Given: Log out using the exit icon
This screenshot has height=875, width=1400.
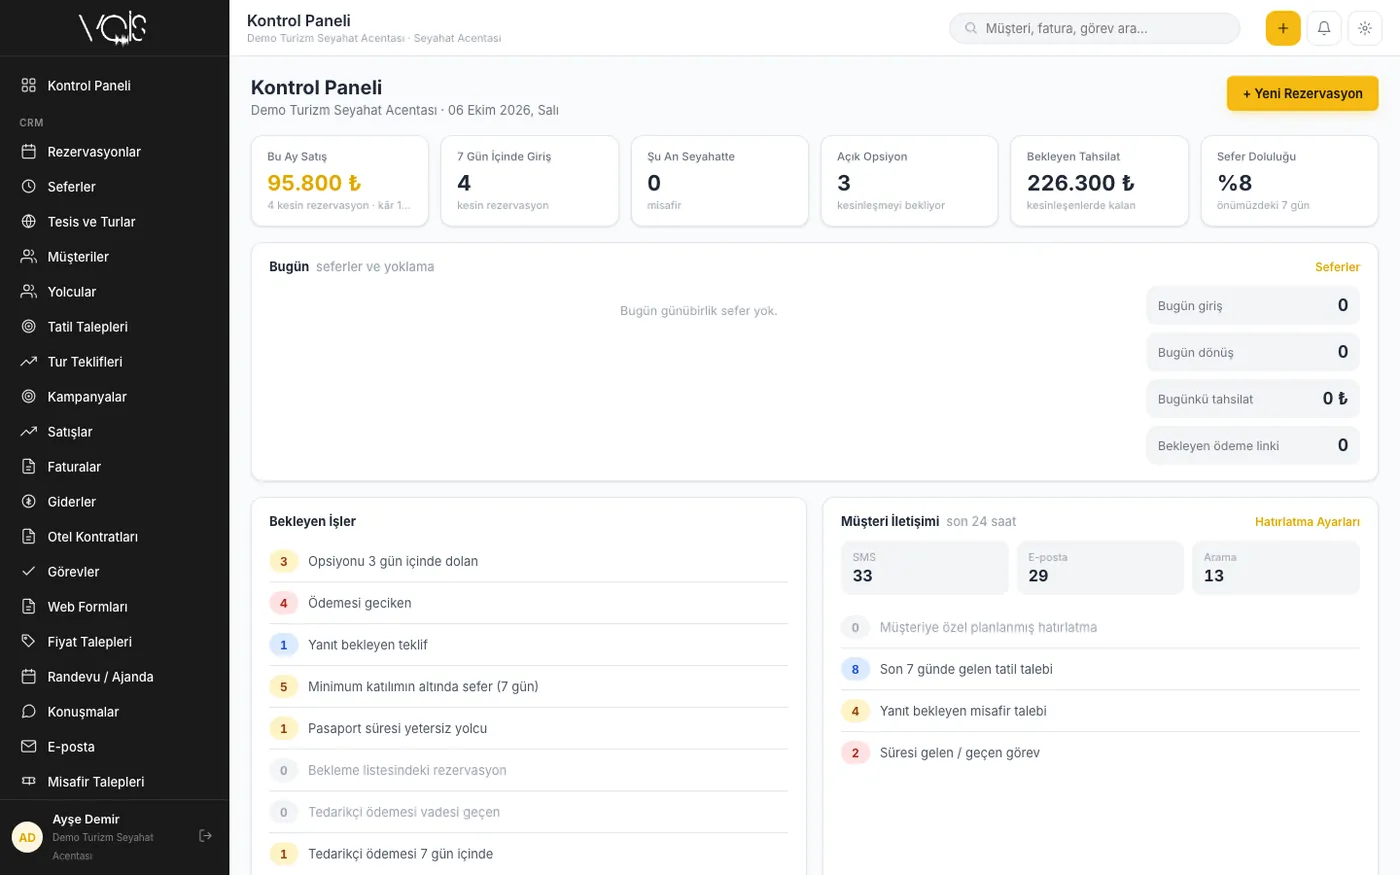Looking at the screenshot, I should tap(206, 836).
